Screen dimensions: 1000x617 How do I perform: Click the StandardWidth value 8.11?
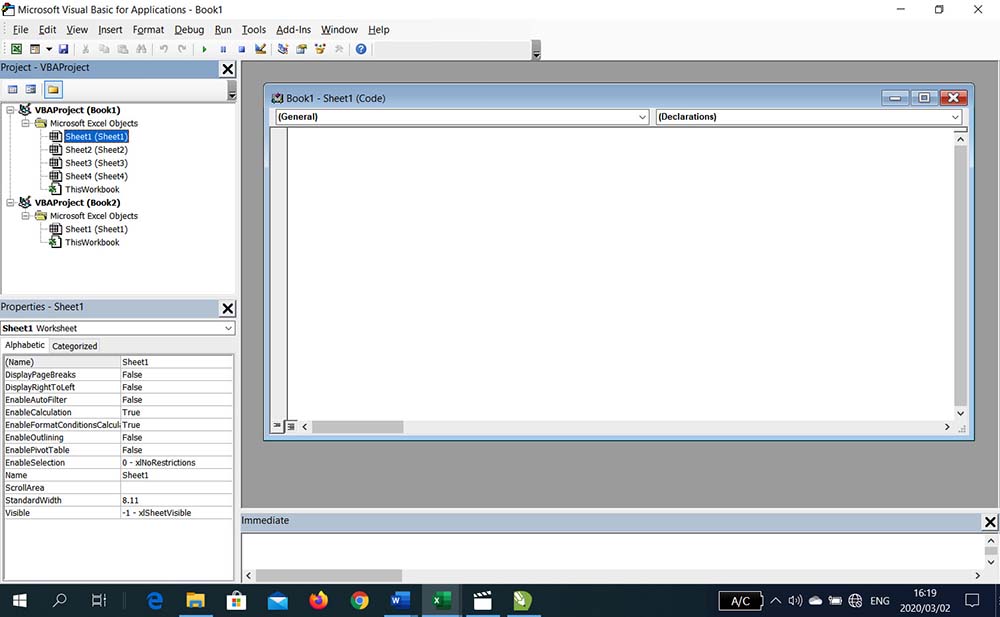tap(177, 500)
